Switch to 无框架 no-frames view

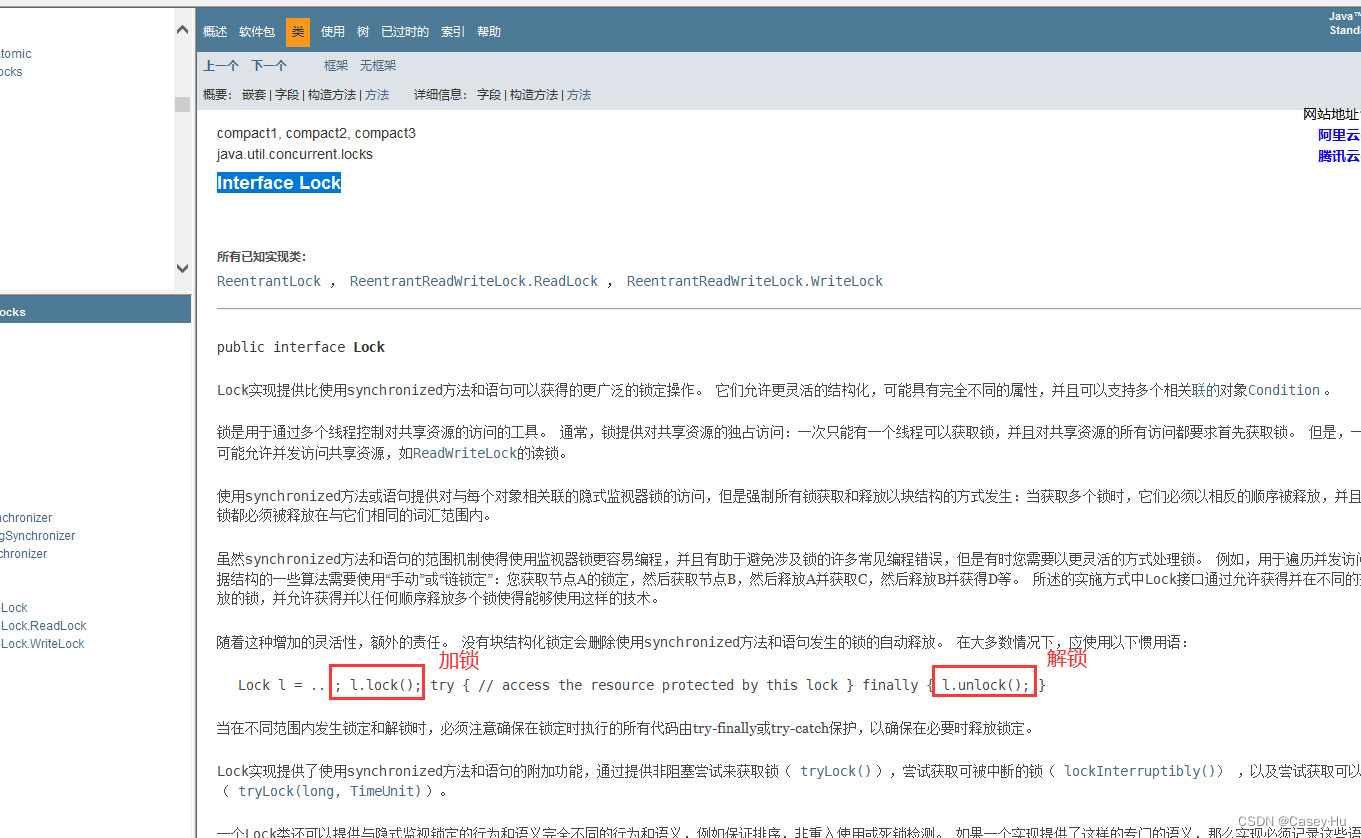(378, 66)
